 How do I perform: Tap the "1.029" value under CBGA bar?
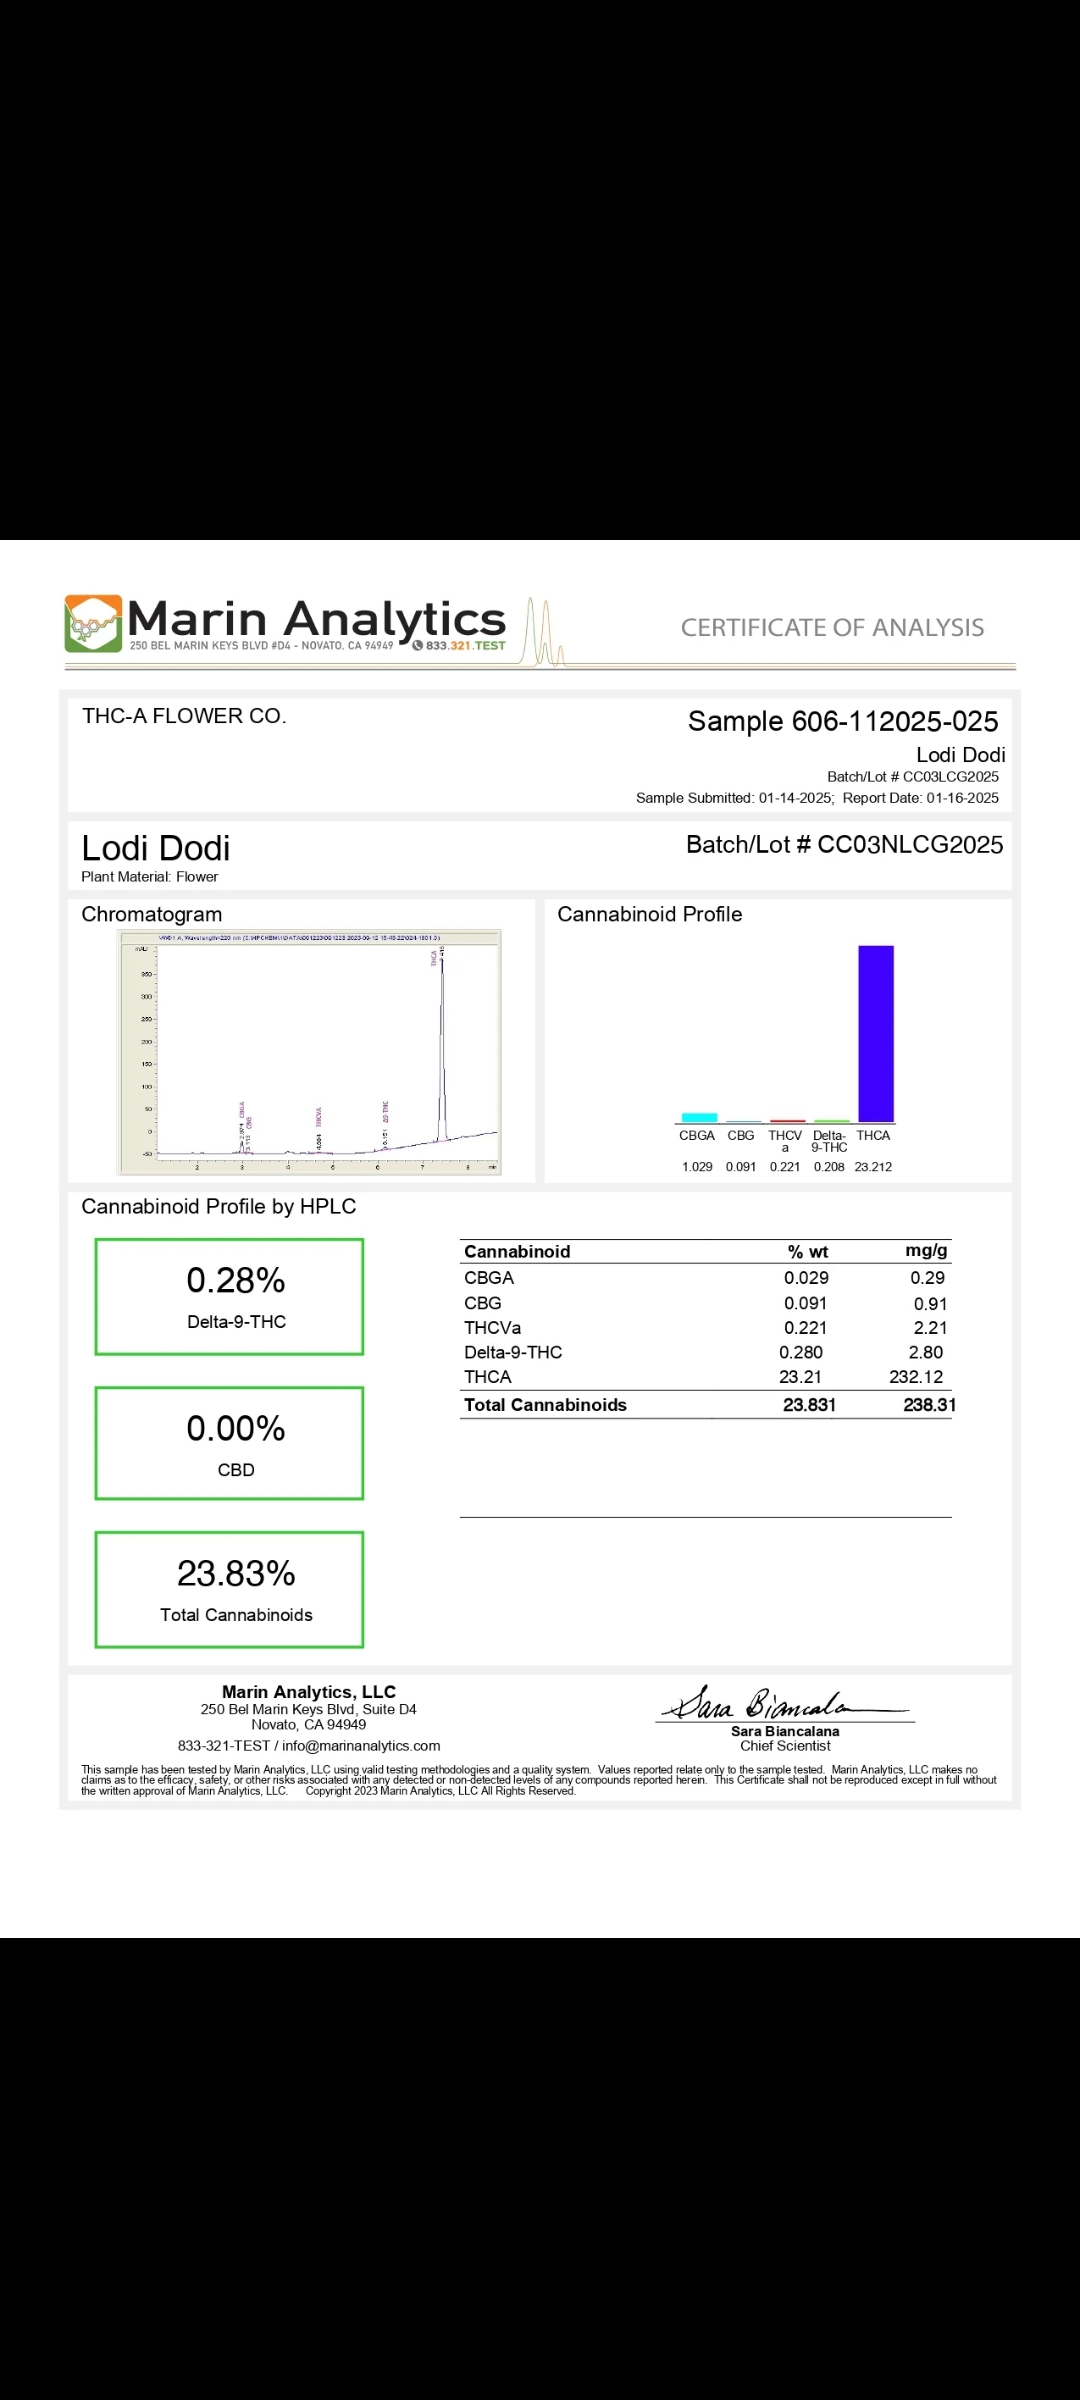(x=697, y=1167)
